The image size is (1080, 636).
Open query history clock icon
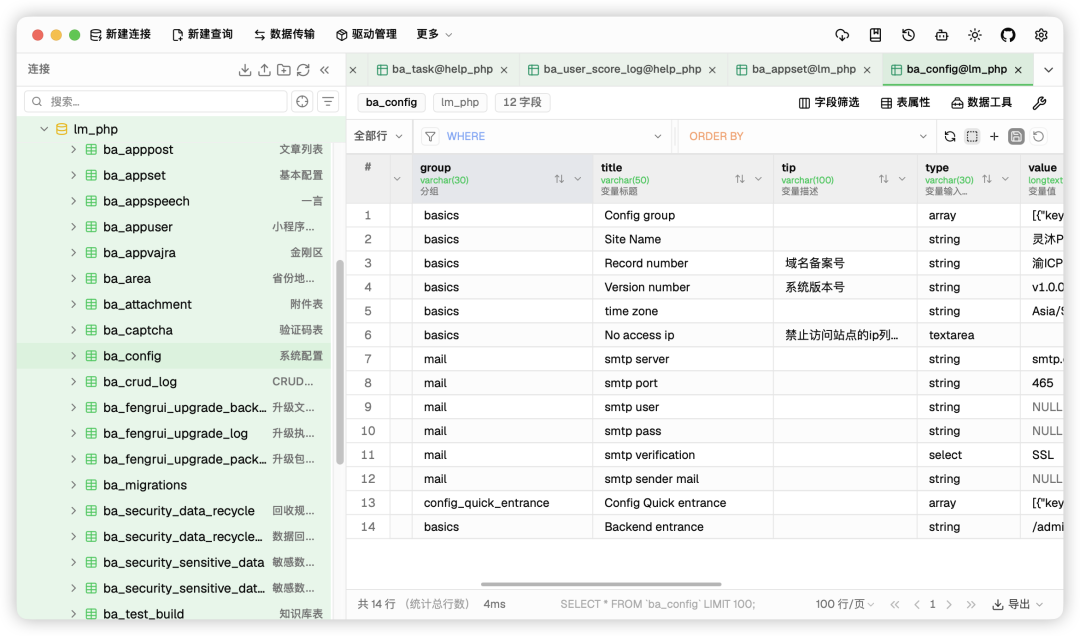(x=908, y=34)
